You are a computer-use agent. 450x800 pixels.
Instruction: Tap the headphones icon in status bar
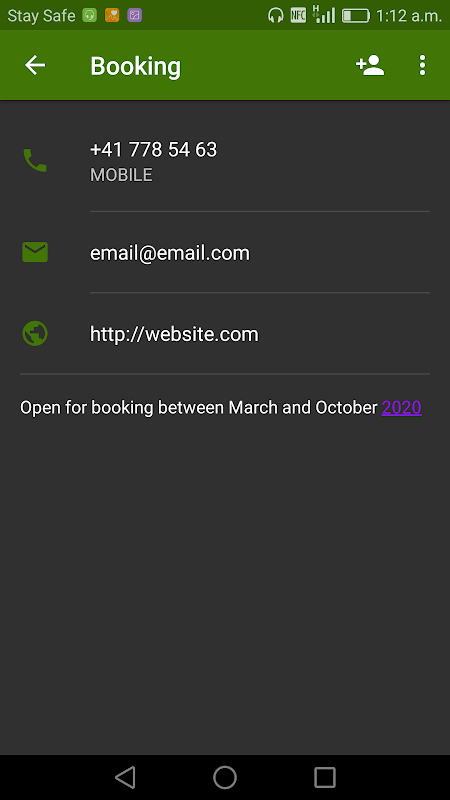[276, 15]
